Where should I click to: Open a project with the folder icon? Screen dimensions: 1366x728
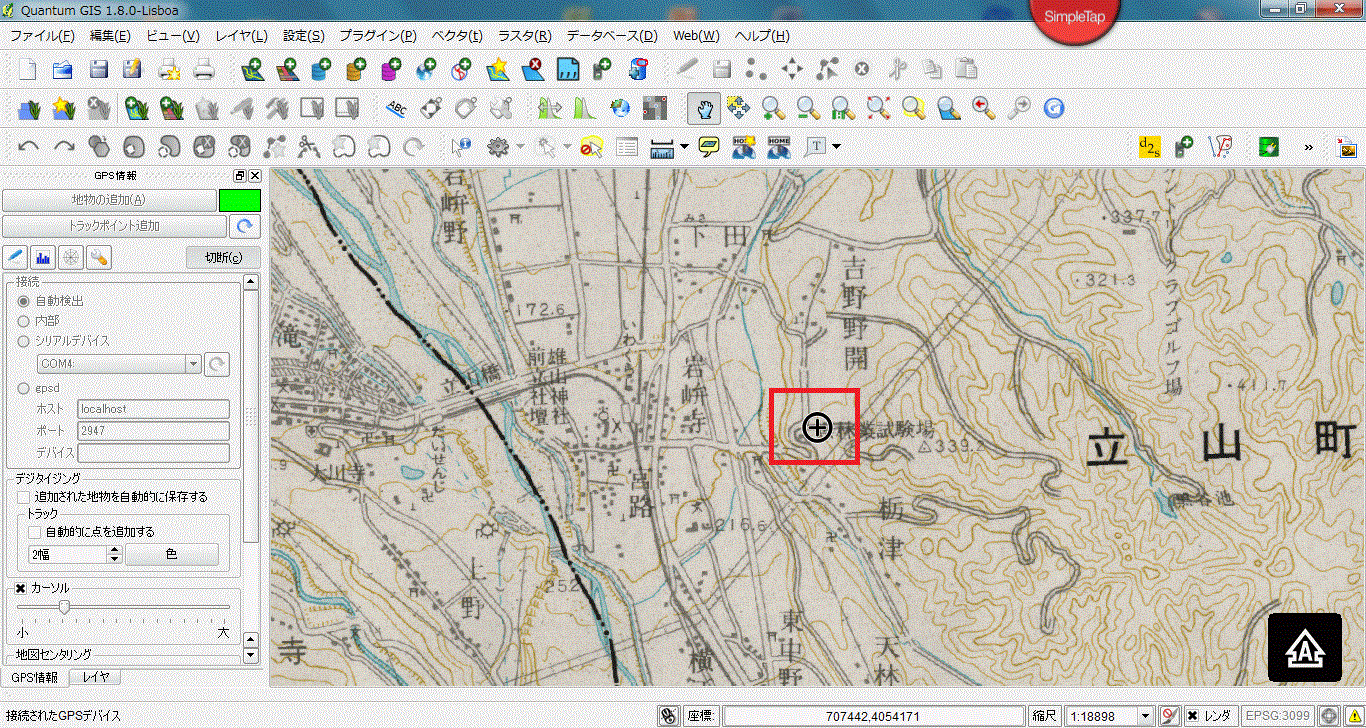[x=63, y=70]
